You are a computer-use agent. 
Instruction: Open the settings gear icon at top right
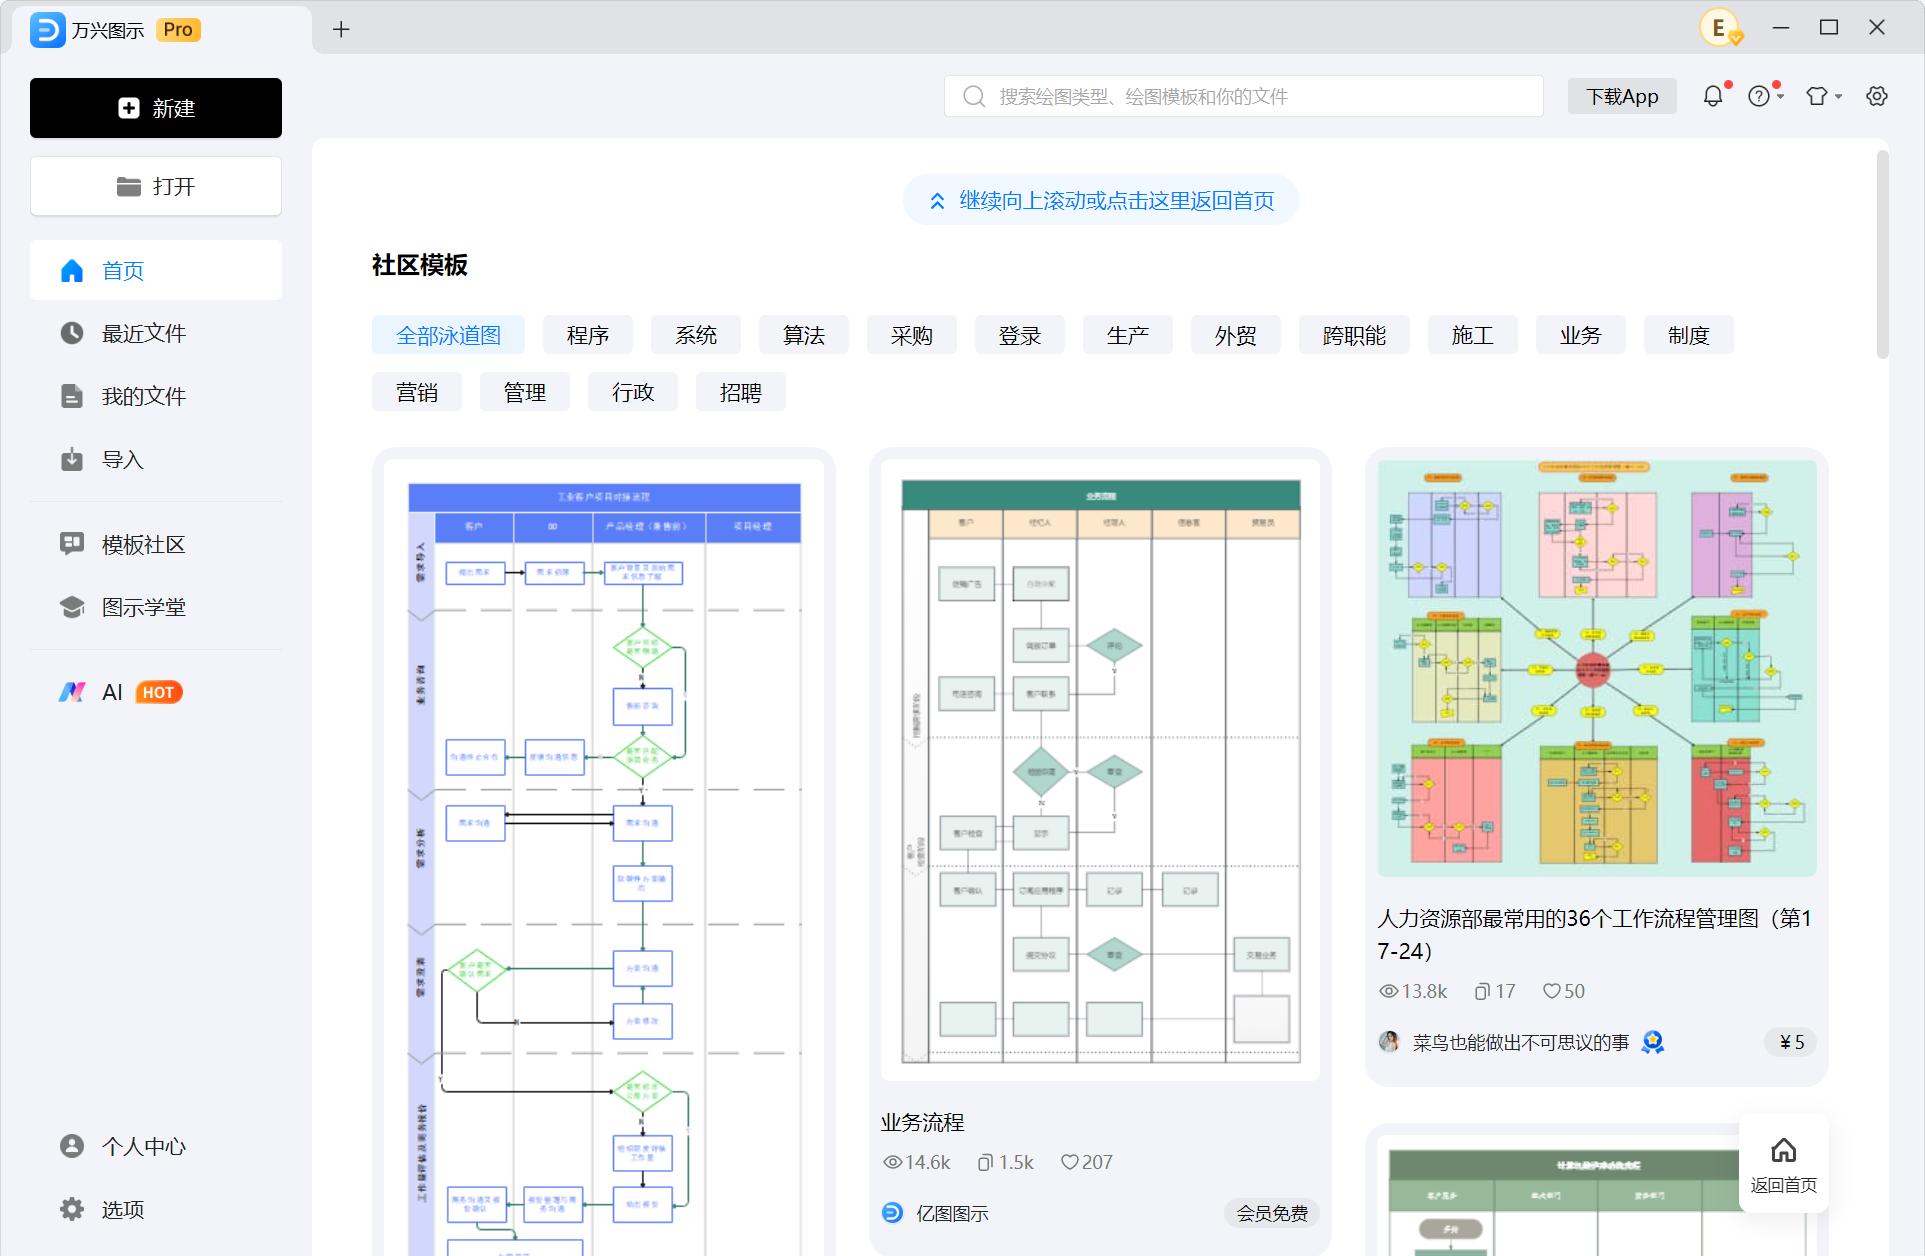[x=1877, y=96]
